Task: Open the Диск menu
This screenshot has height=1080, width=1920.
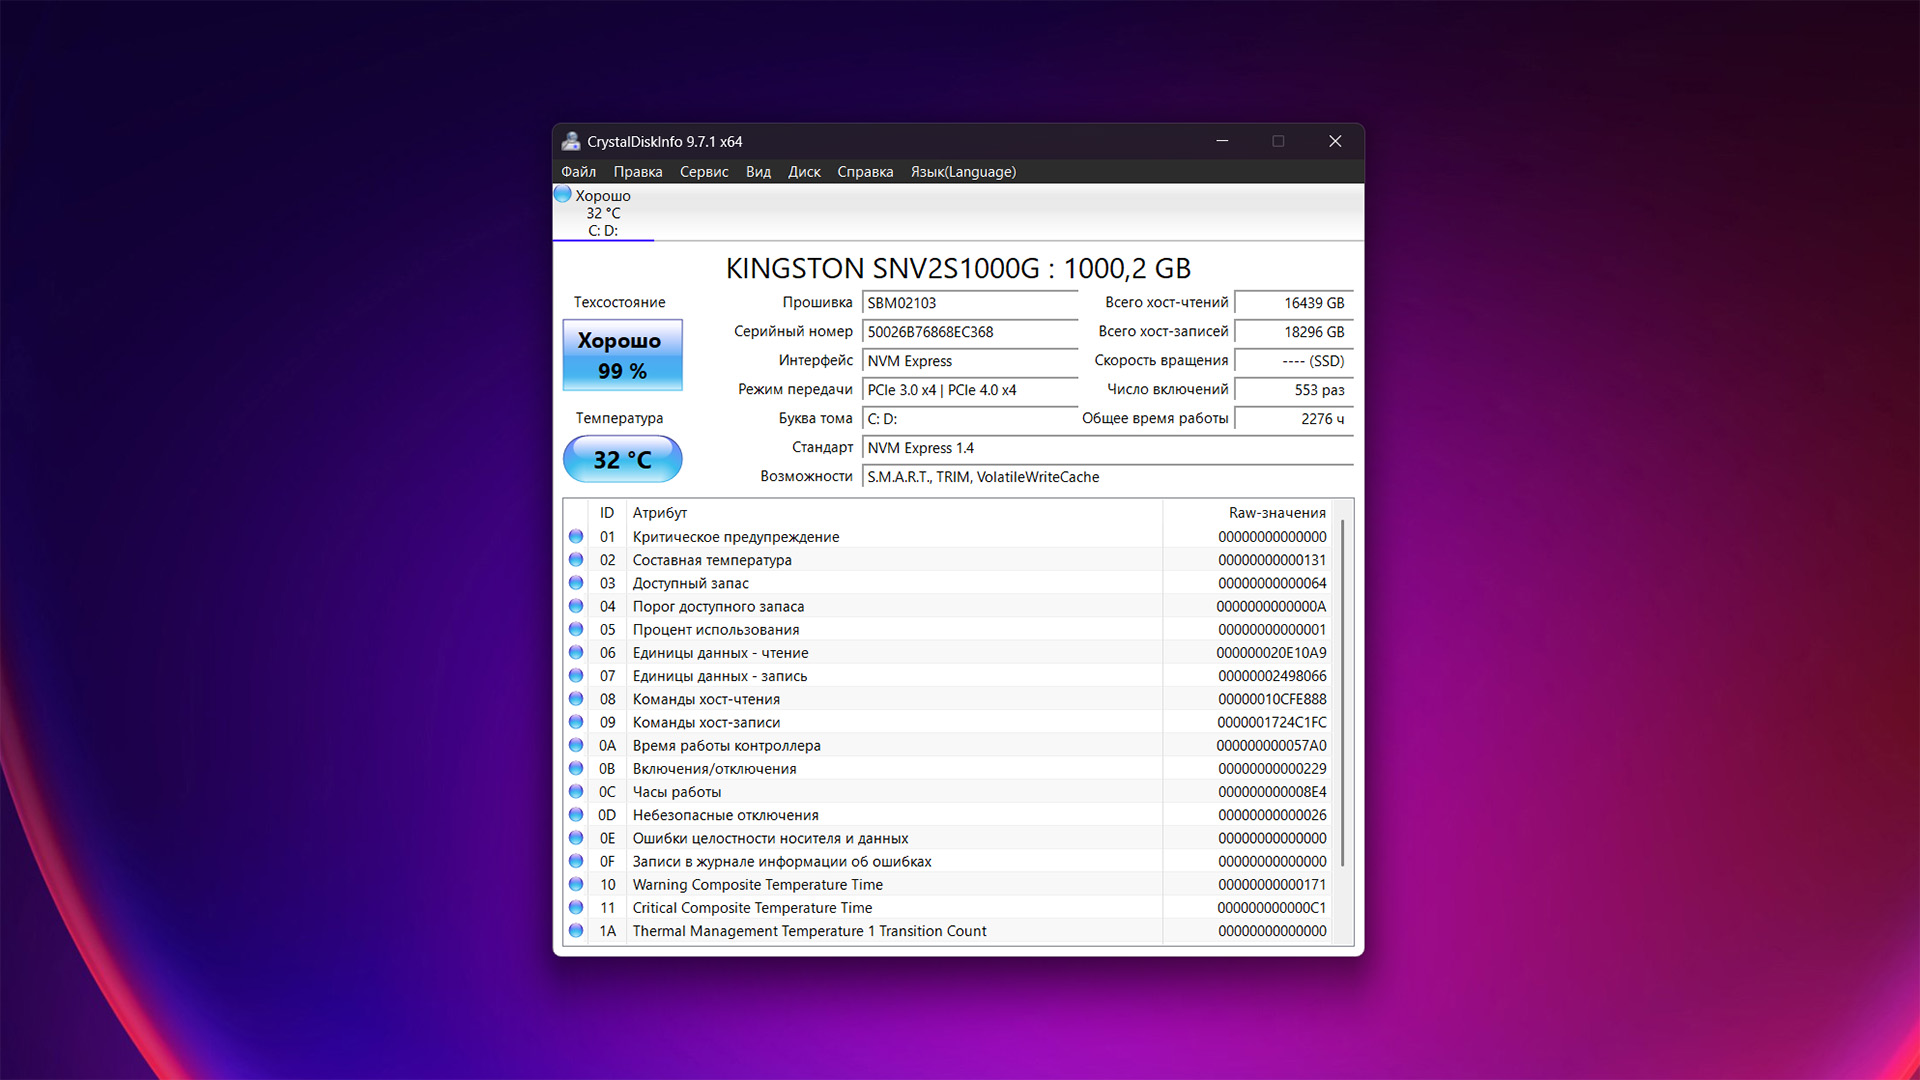Action: pyautogui.click(x=804, y=172)
